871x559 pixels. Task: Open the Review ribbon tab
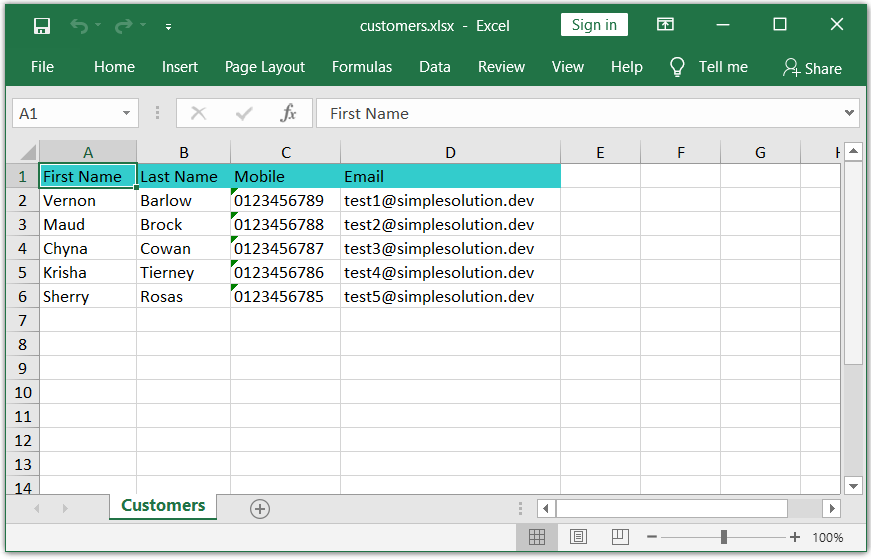(501, 67)
